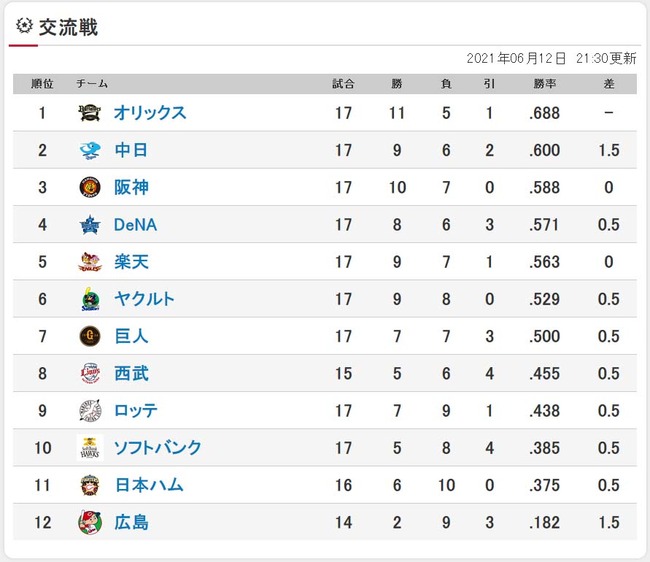Open the 日本ハム team link
The height and width of the screenshot is (562, 650).
coord(148,485)
